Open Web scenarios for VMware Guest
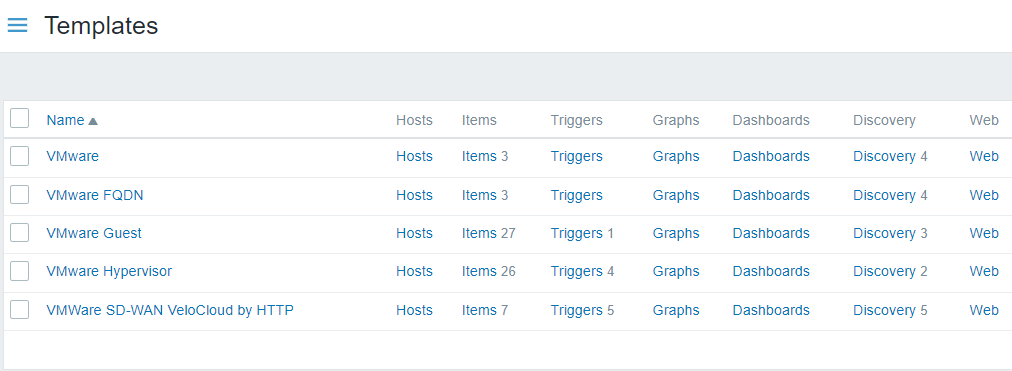 tap(984, 233)
